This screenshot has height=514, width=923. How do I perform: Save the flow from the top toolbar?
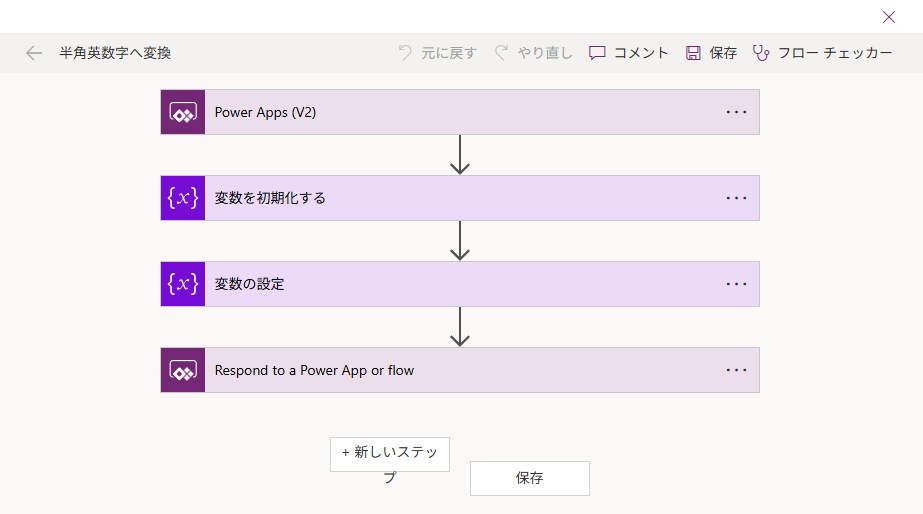pos(711,53)
